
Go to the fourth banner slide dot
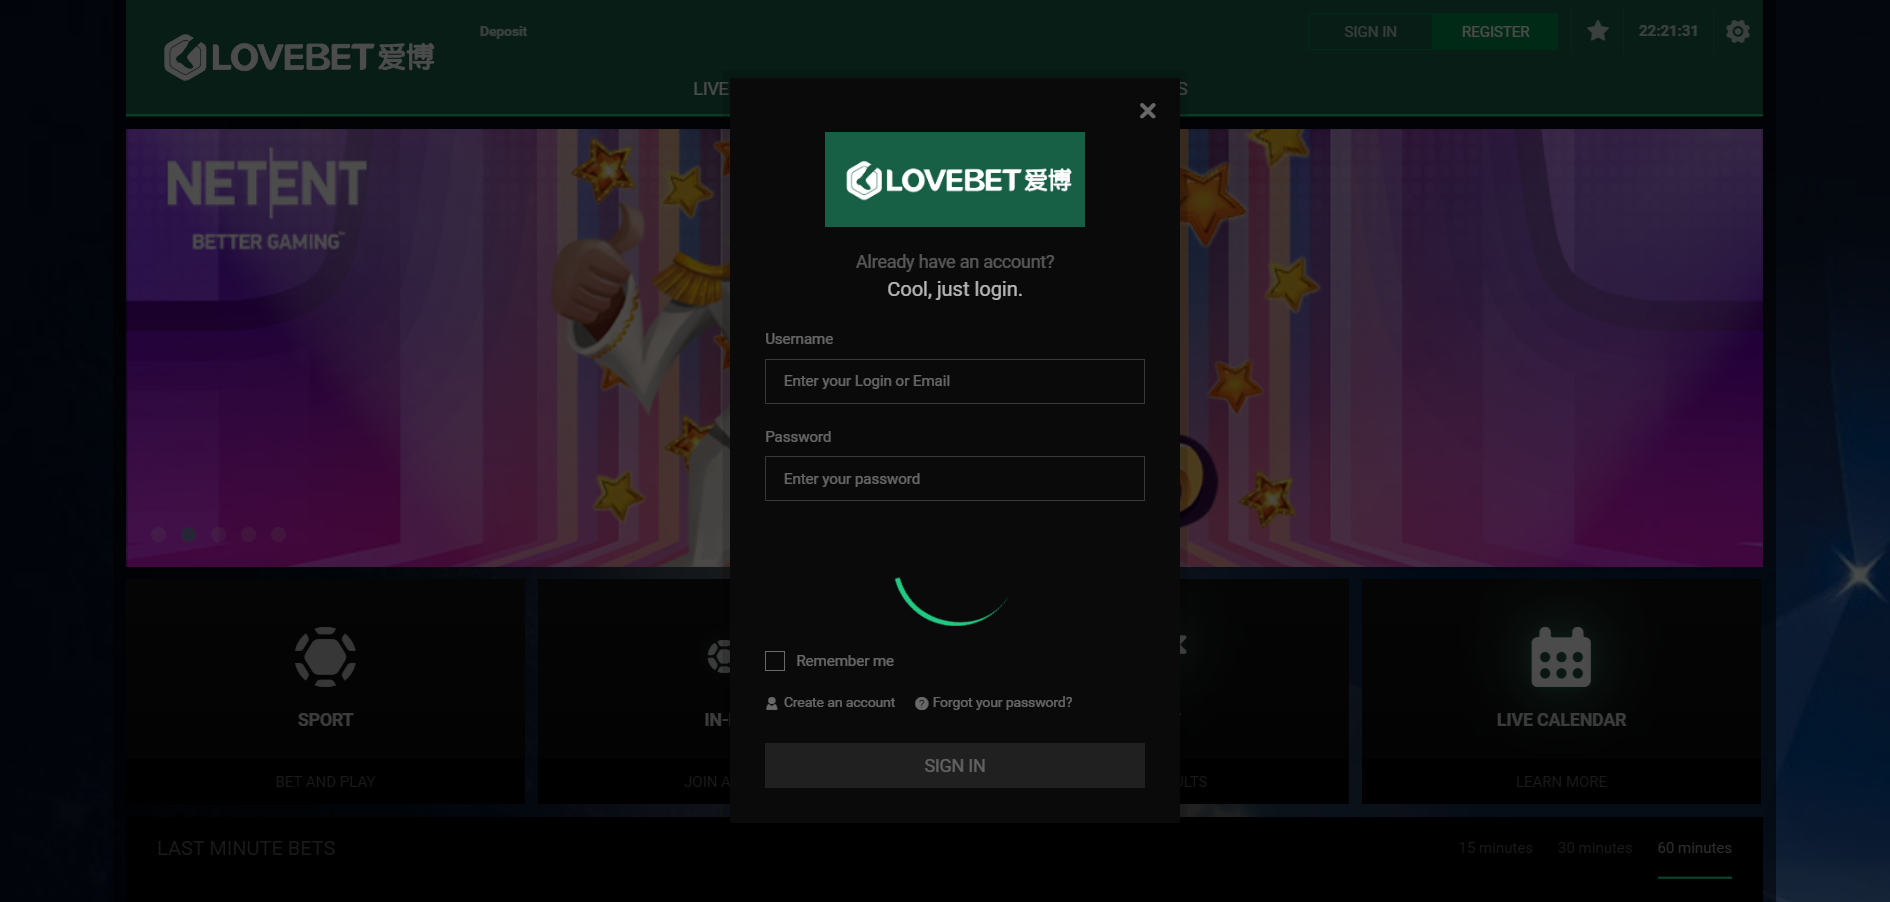tap(248, 534)
